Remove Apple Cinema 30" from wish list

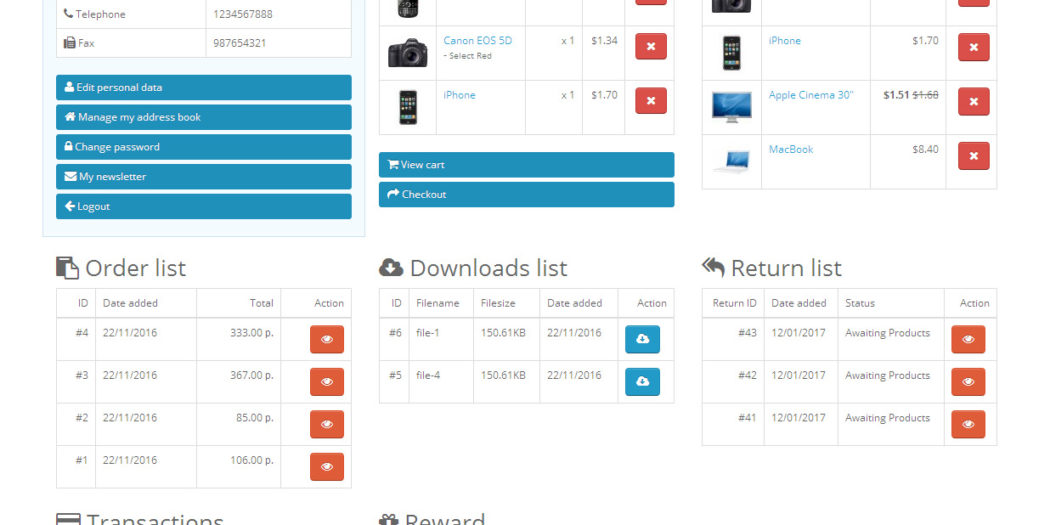973,101
